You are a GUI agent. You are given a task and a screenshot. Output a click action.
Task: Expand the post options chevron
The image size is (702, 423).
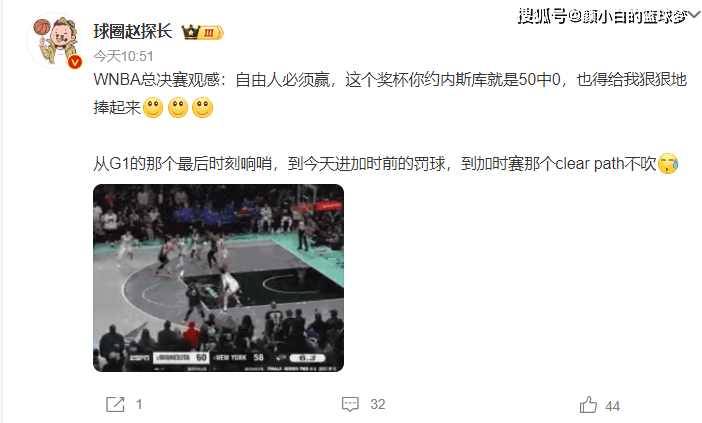point(693,14)
